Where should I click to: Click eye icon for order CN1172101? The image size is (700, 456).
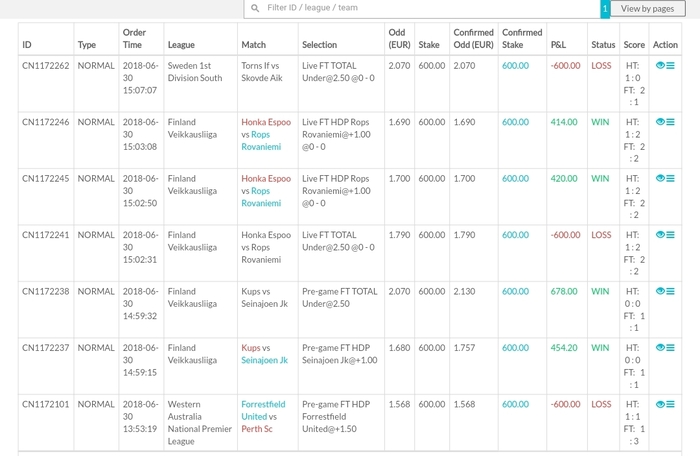coord(660,404)
